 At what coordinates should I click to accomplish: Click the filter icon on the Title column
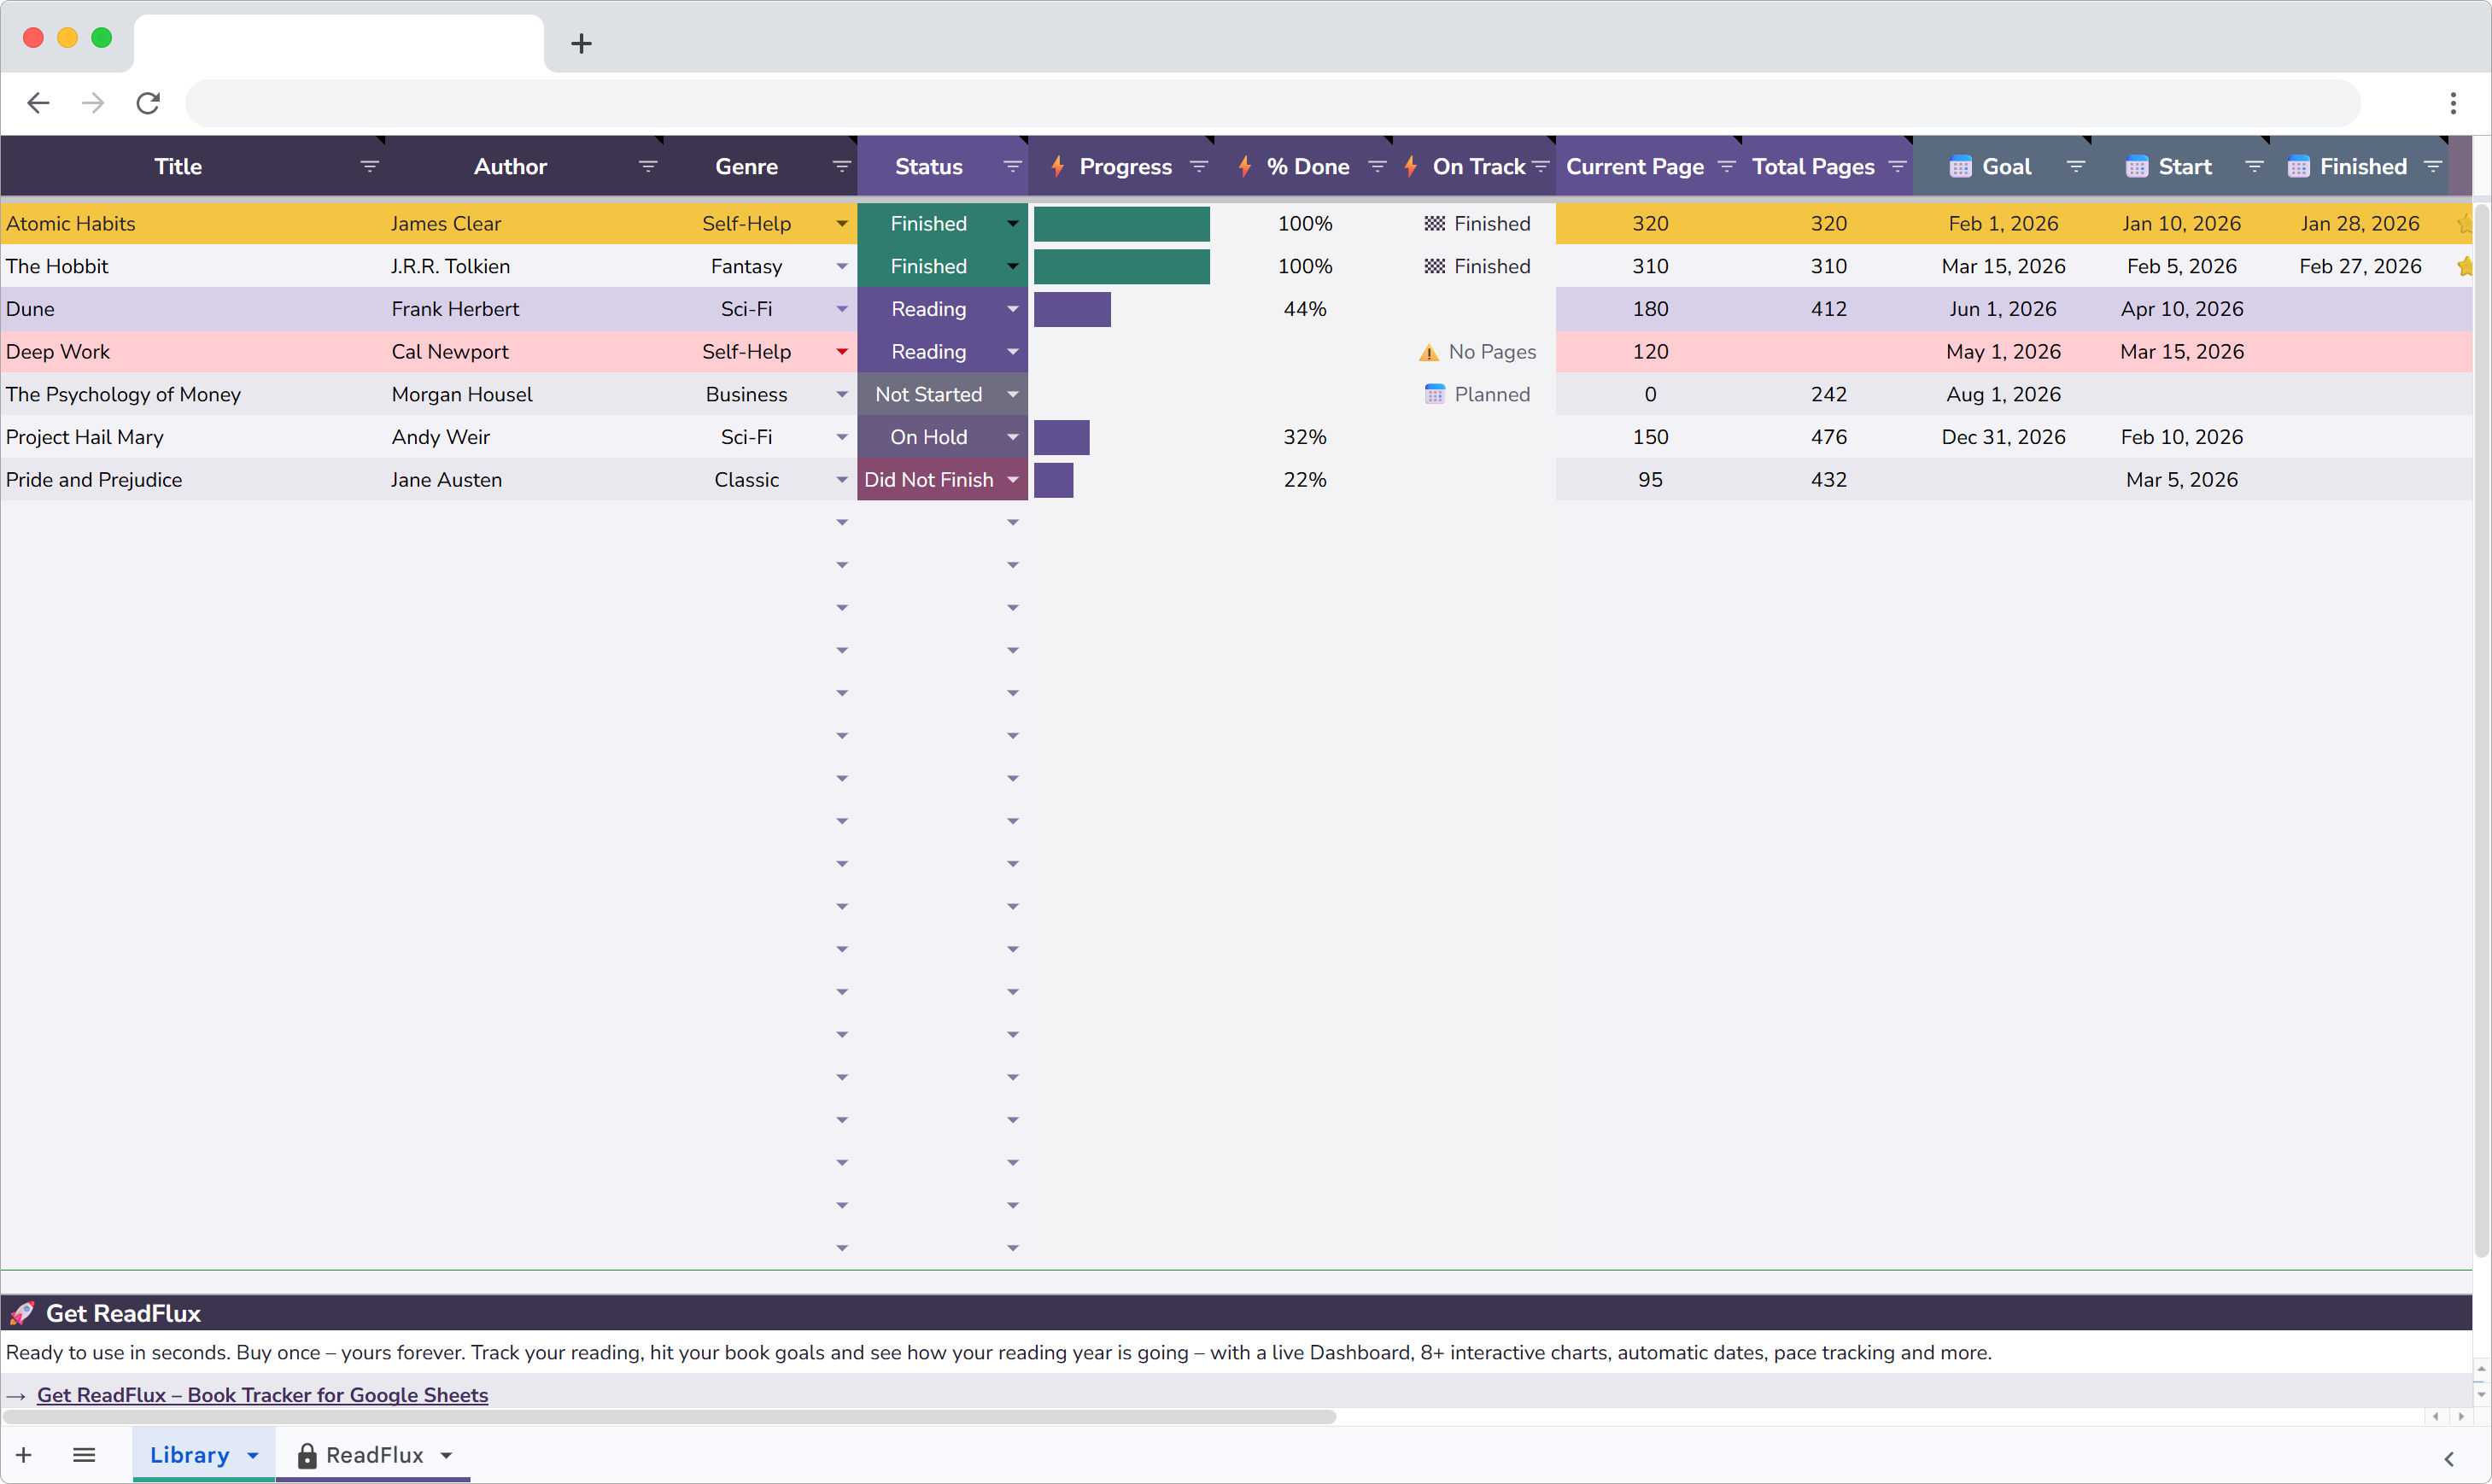[x=369, y=166]
